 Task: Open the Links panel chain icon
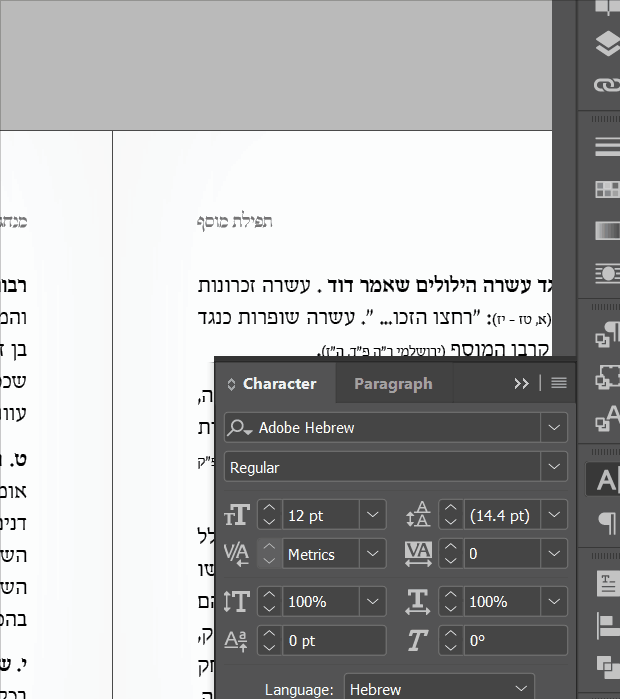608,84
